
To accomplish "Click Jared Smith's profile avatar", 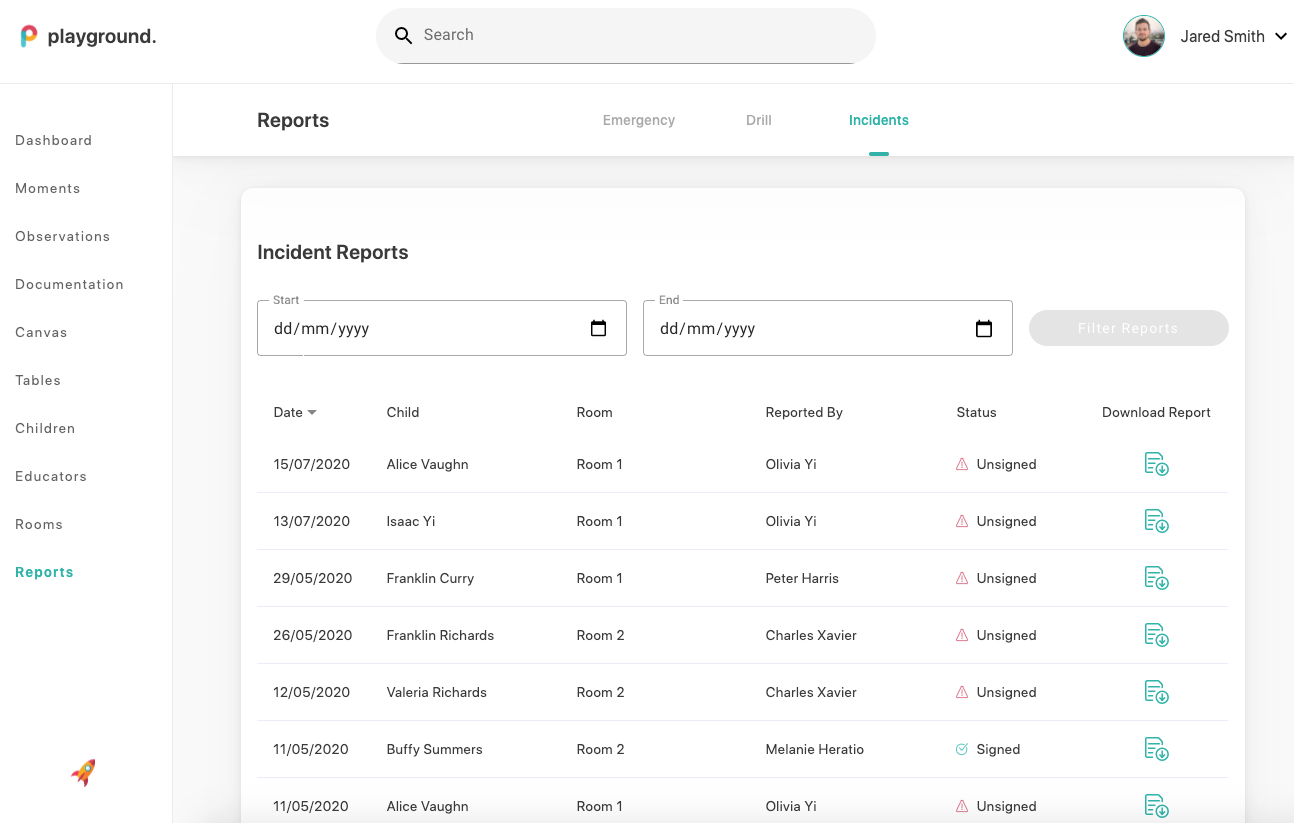I will click(x=1143, y=36).
